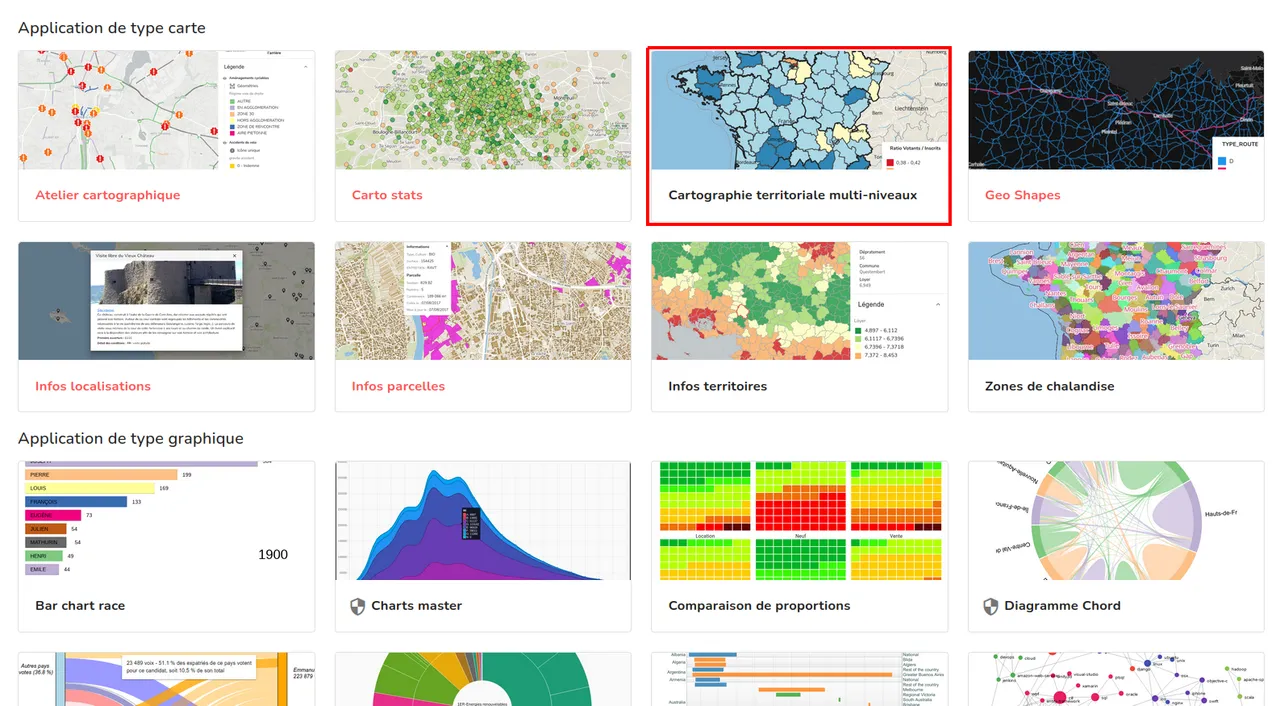Click the Atelier cartographique map thumbnail
Image resolution: width=1280 pixels, height=706 pixels.
(167, 110)
